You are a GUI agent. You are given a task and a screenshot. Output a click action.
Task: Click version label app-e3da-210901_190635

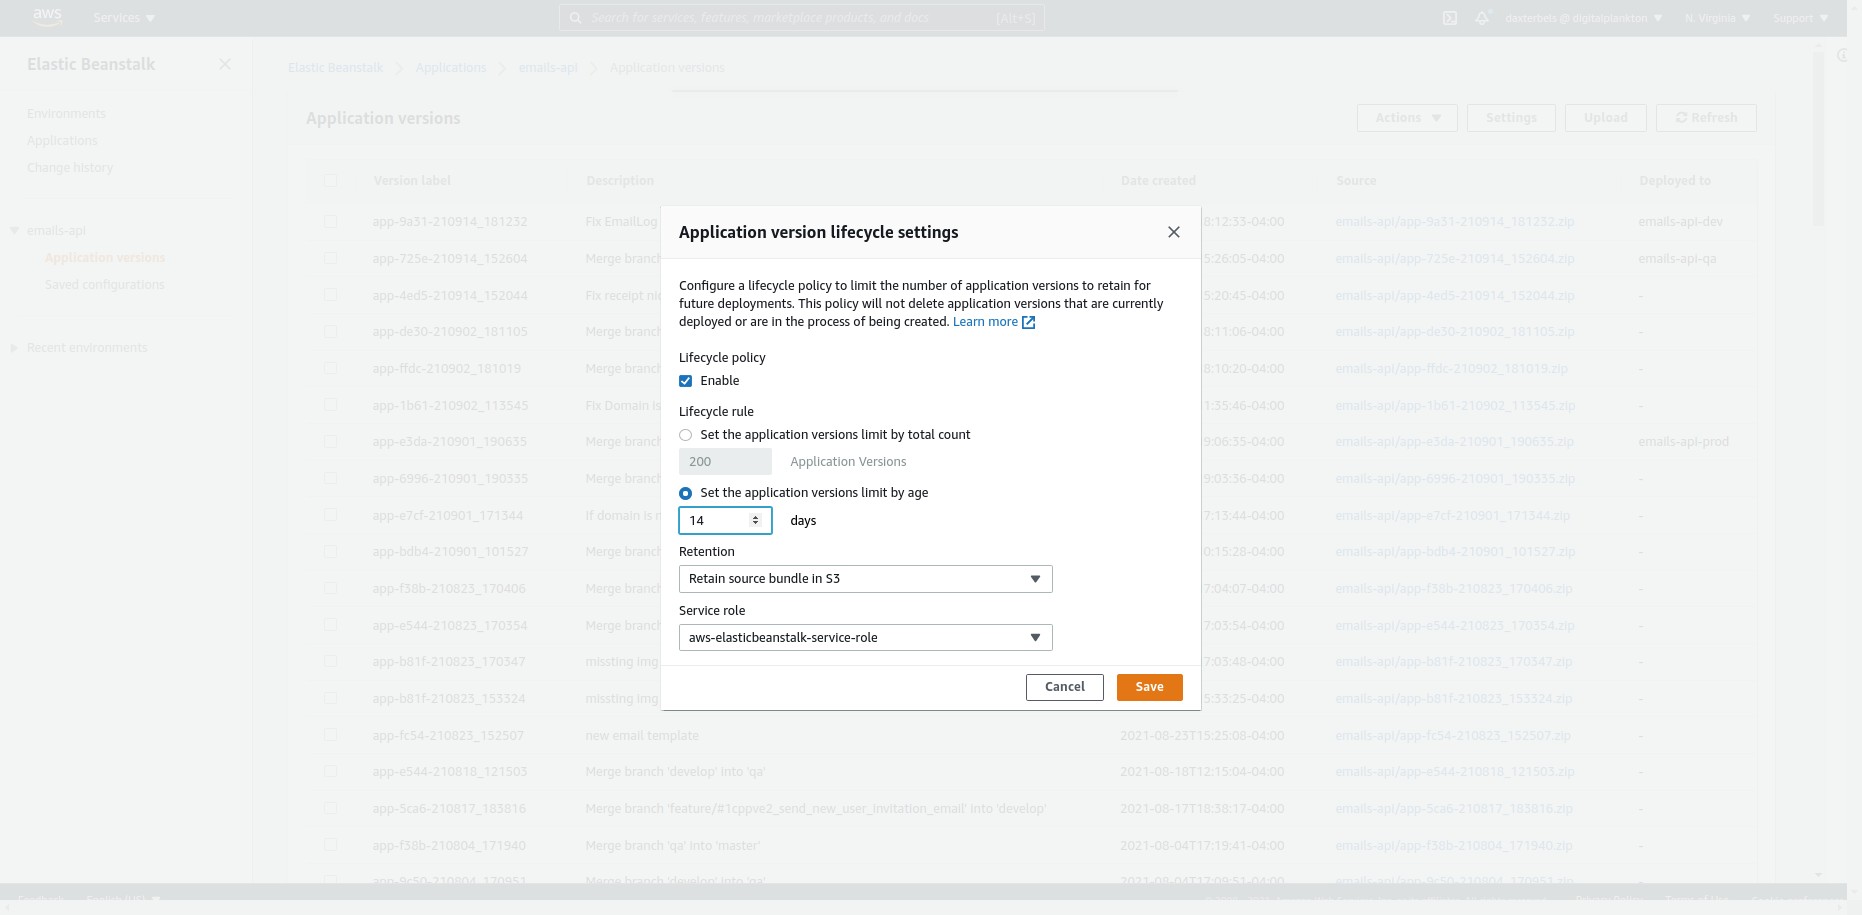pyautogui.click(x=450, y=442)
